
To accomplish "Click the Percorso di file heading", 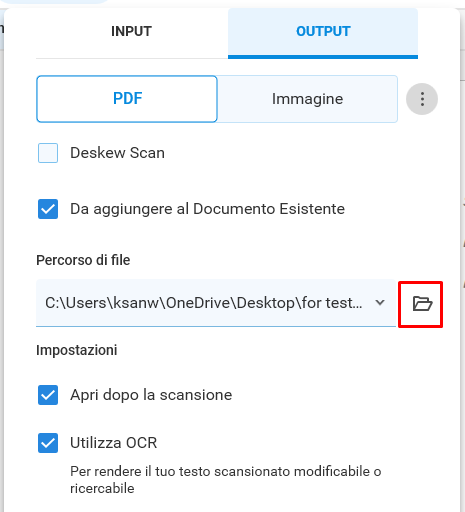I will coord(83,260).
